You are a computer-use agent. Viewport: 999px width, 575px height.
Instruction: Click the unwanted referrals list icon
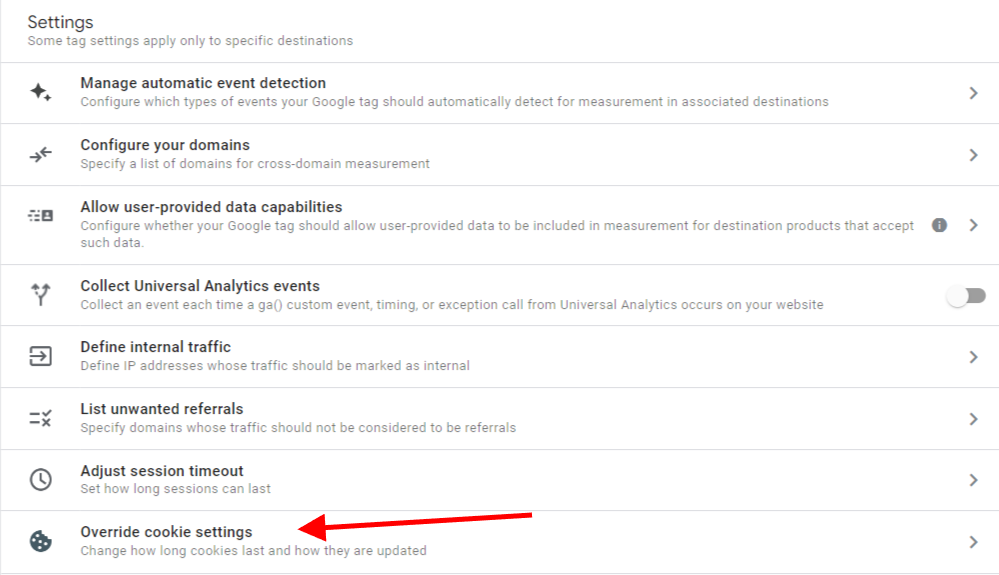(41, 418)
